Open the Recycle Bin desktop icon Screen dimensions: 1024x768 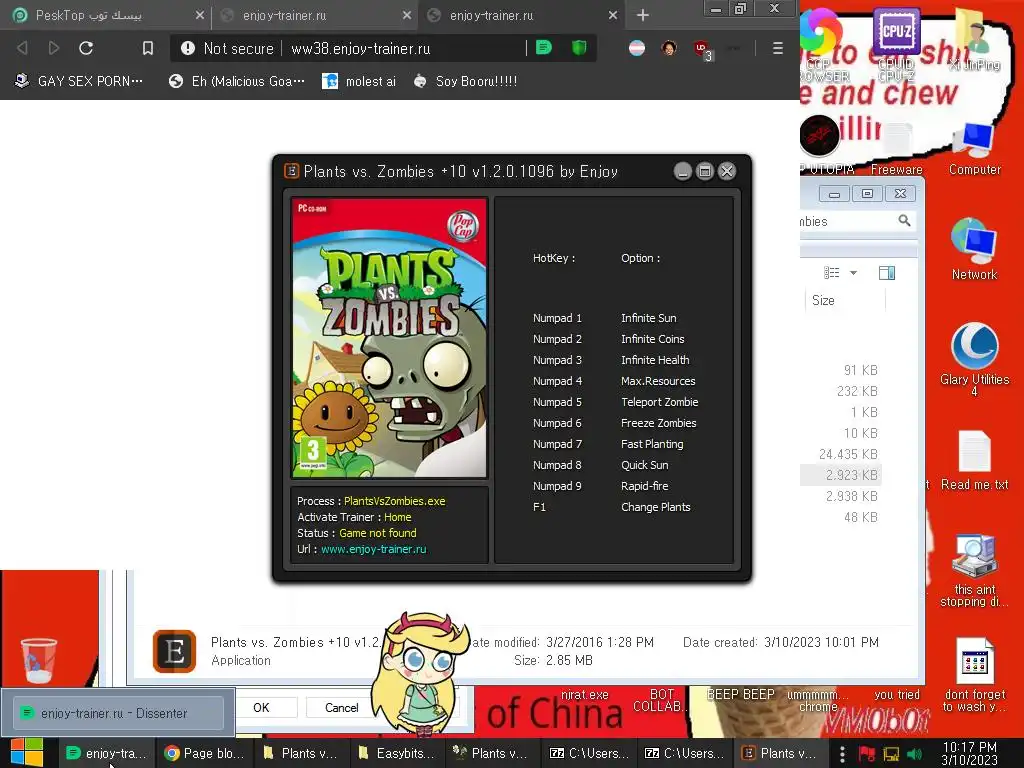39,660
